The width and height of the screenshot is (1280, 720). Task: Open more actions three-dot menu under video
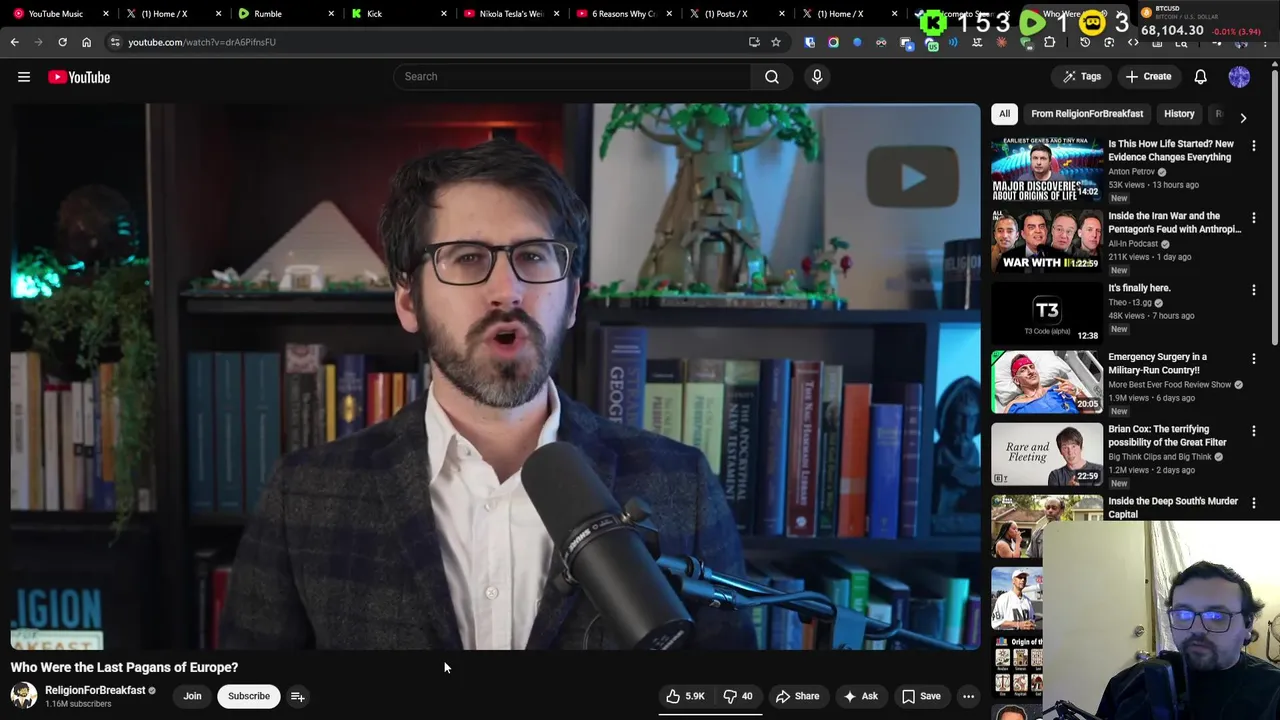coord(968,696)
